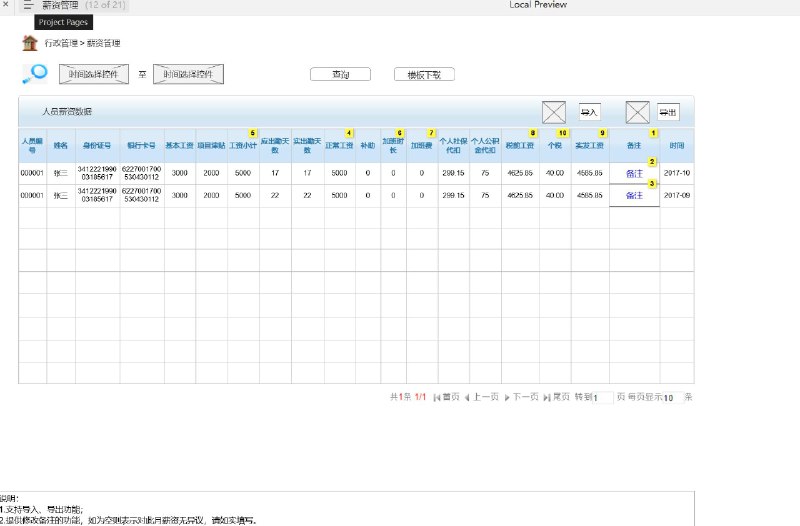Click the magnifying glass search icon
Viewport: 800px width, 526px height.
(x=35, y=74)
